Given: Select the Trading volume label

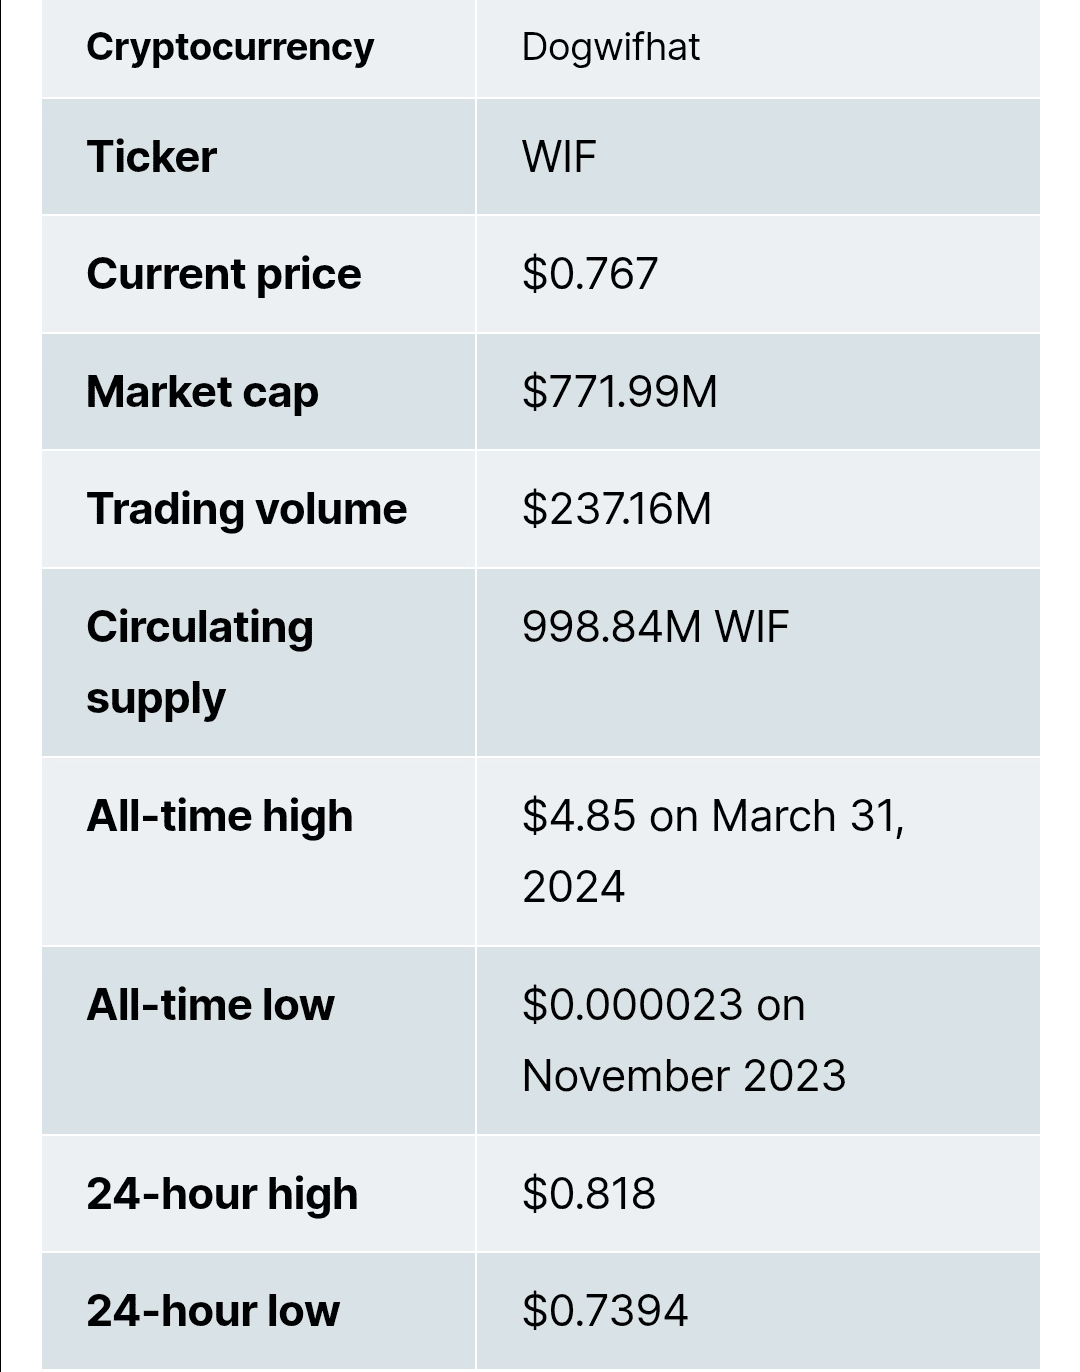Looking at the screenshot, I should 247,509.
